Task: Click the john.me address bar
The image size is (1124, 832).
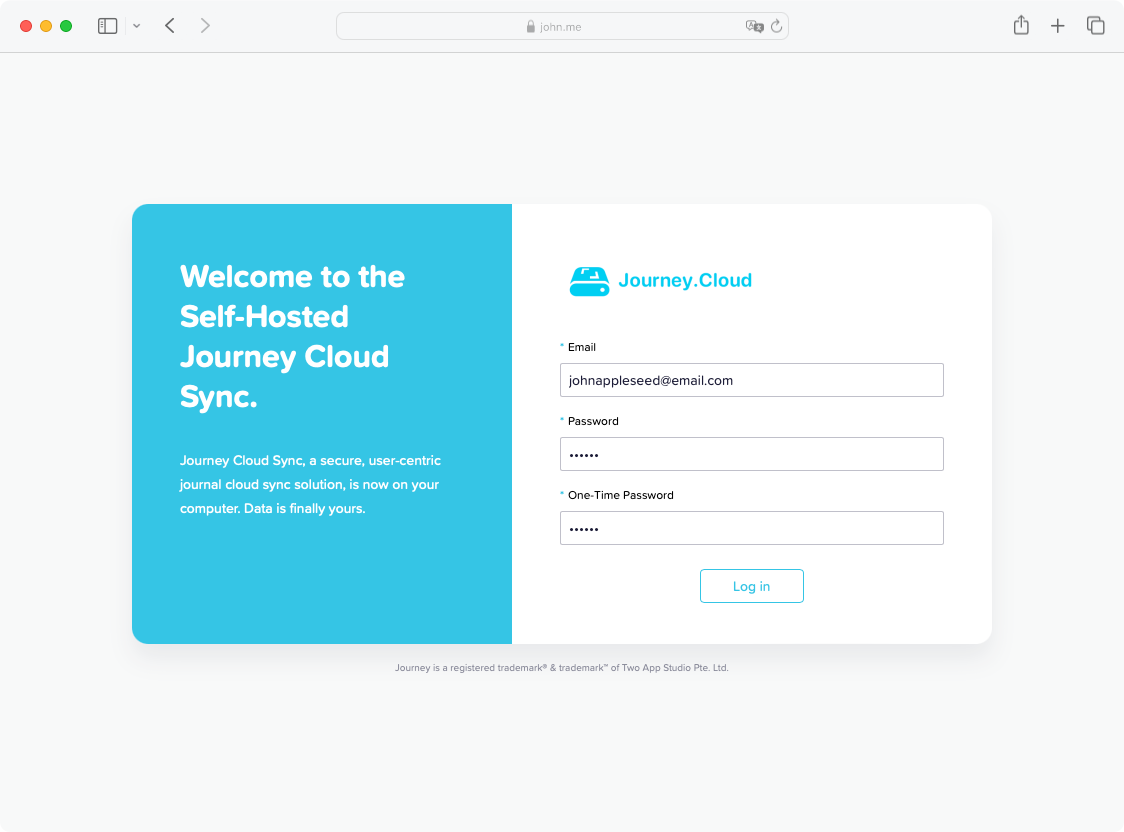Action: click(562, 25)
